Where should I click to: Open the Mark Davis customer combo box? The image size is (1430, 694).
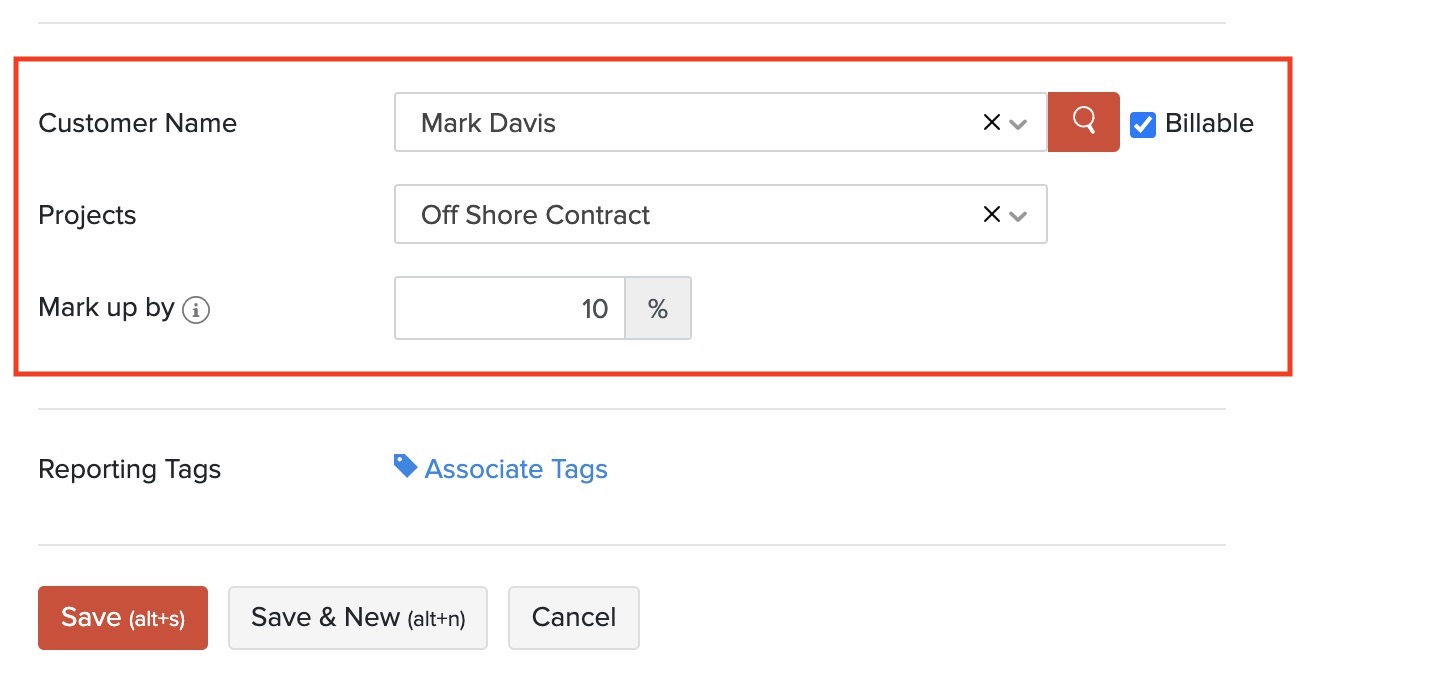[680, 123]
